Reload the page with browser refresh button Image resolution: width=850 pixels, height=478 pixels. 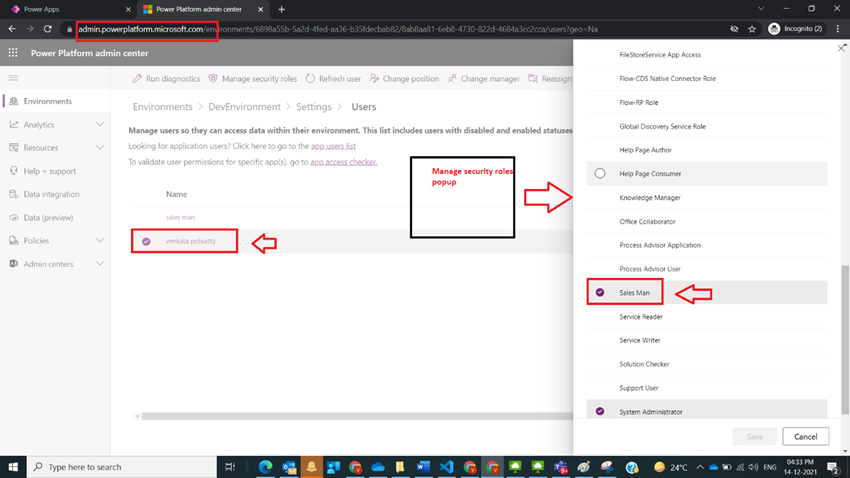pos(48,29)
